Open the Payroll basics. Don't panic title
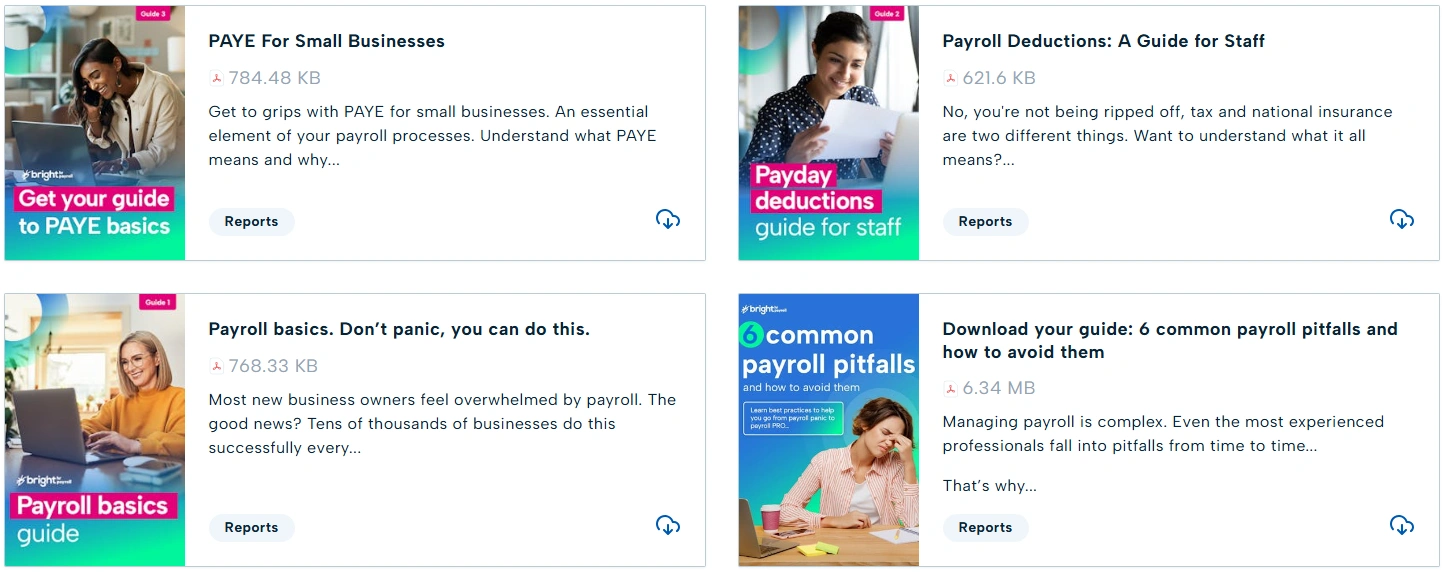This screenshot has width=1444, height=572. [x=399, y=329]
